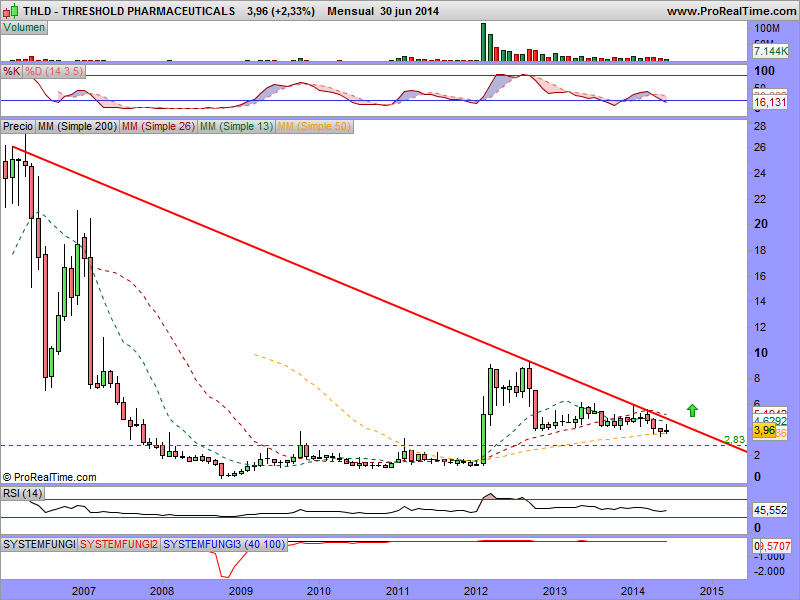This screenshot has width=800, height=600.
Task: Click the -1.000 axis label
Action: pyautogui.click(x=769, y=557)
